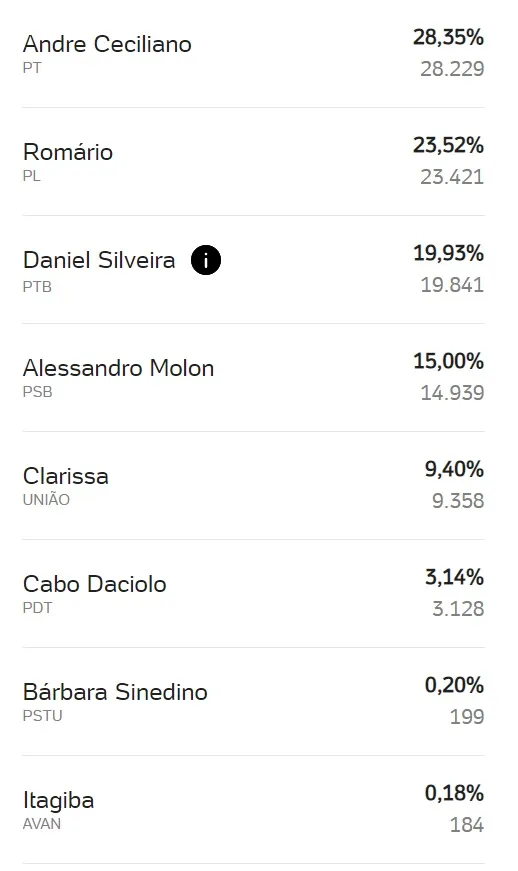Click the 19.841 vote count

pos(452,285)
